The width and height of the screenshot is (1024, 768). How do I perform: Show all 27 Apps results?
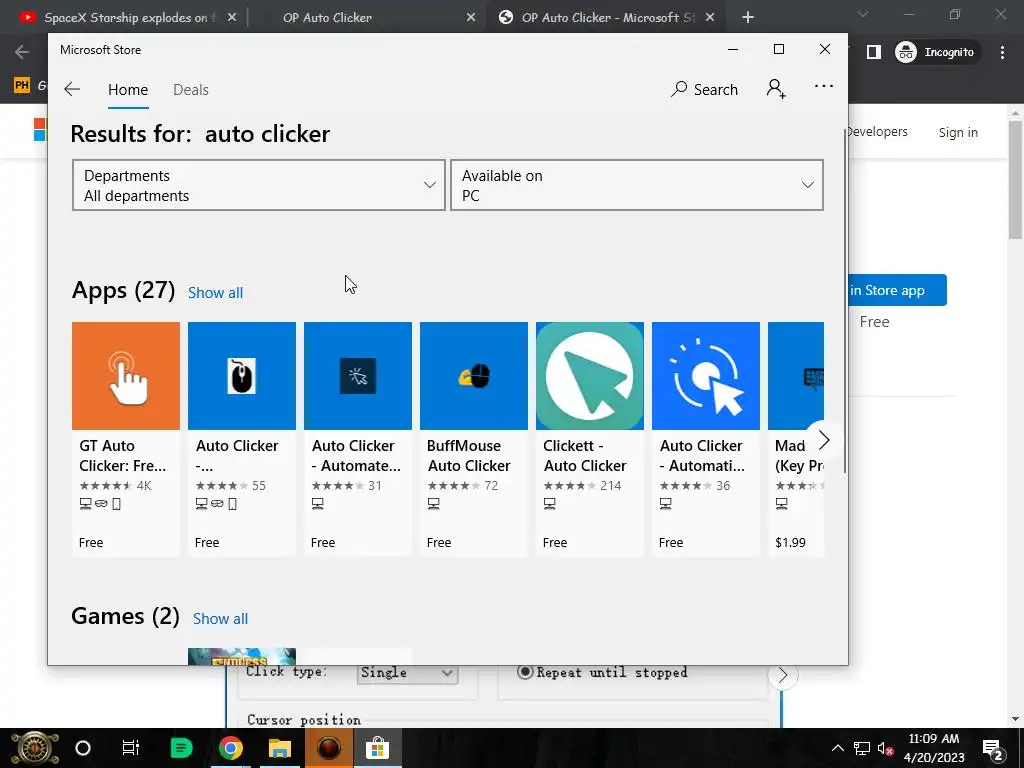(x=216, y=293)
